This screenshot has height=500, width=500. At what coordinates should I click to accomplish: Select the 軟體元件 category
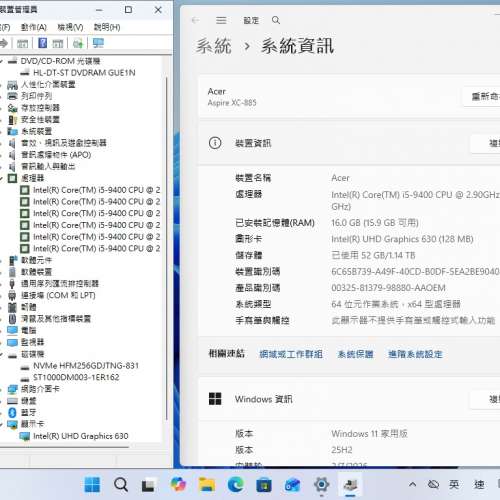click(36, 260)
